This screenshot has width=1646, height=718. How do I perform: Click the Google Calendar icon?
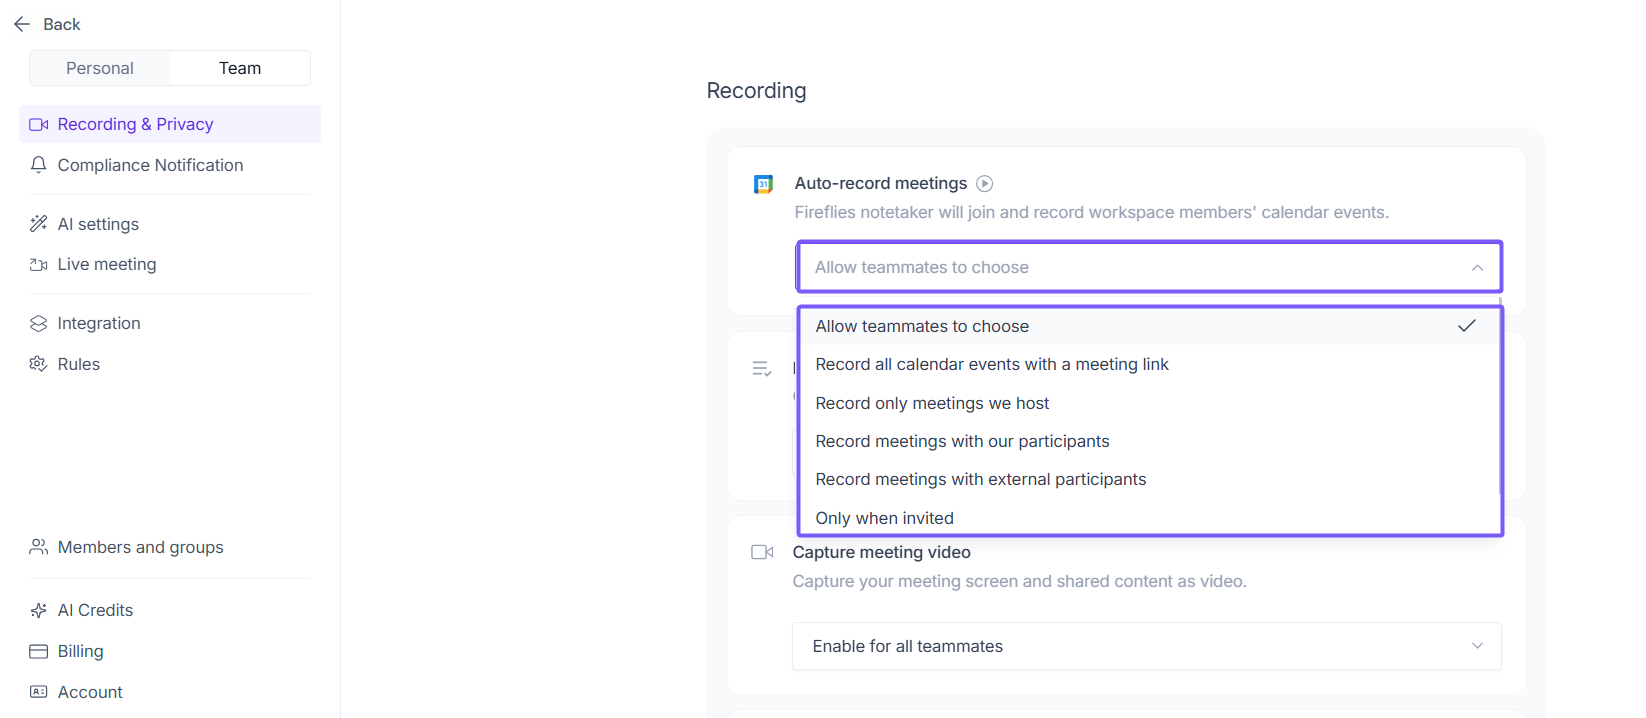[763, 184]
